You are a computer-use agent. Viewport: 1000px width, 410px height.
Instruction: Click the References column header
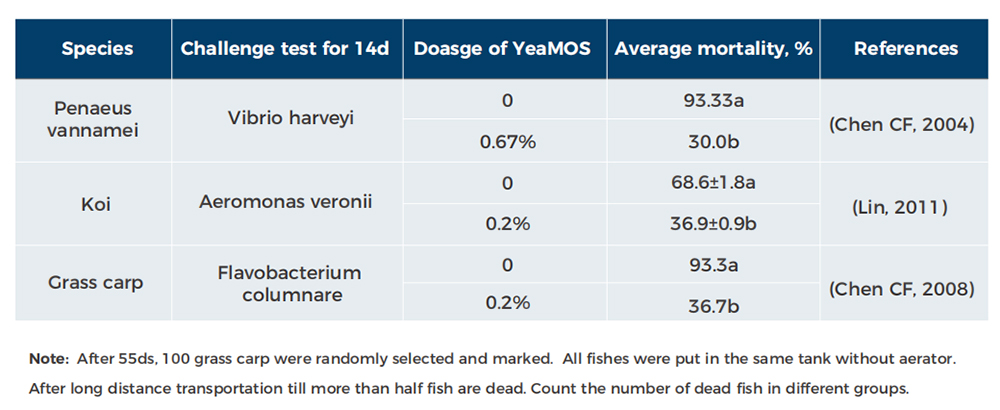pyautogui.click(x=906, y=49)
